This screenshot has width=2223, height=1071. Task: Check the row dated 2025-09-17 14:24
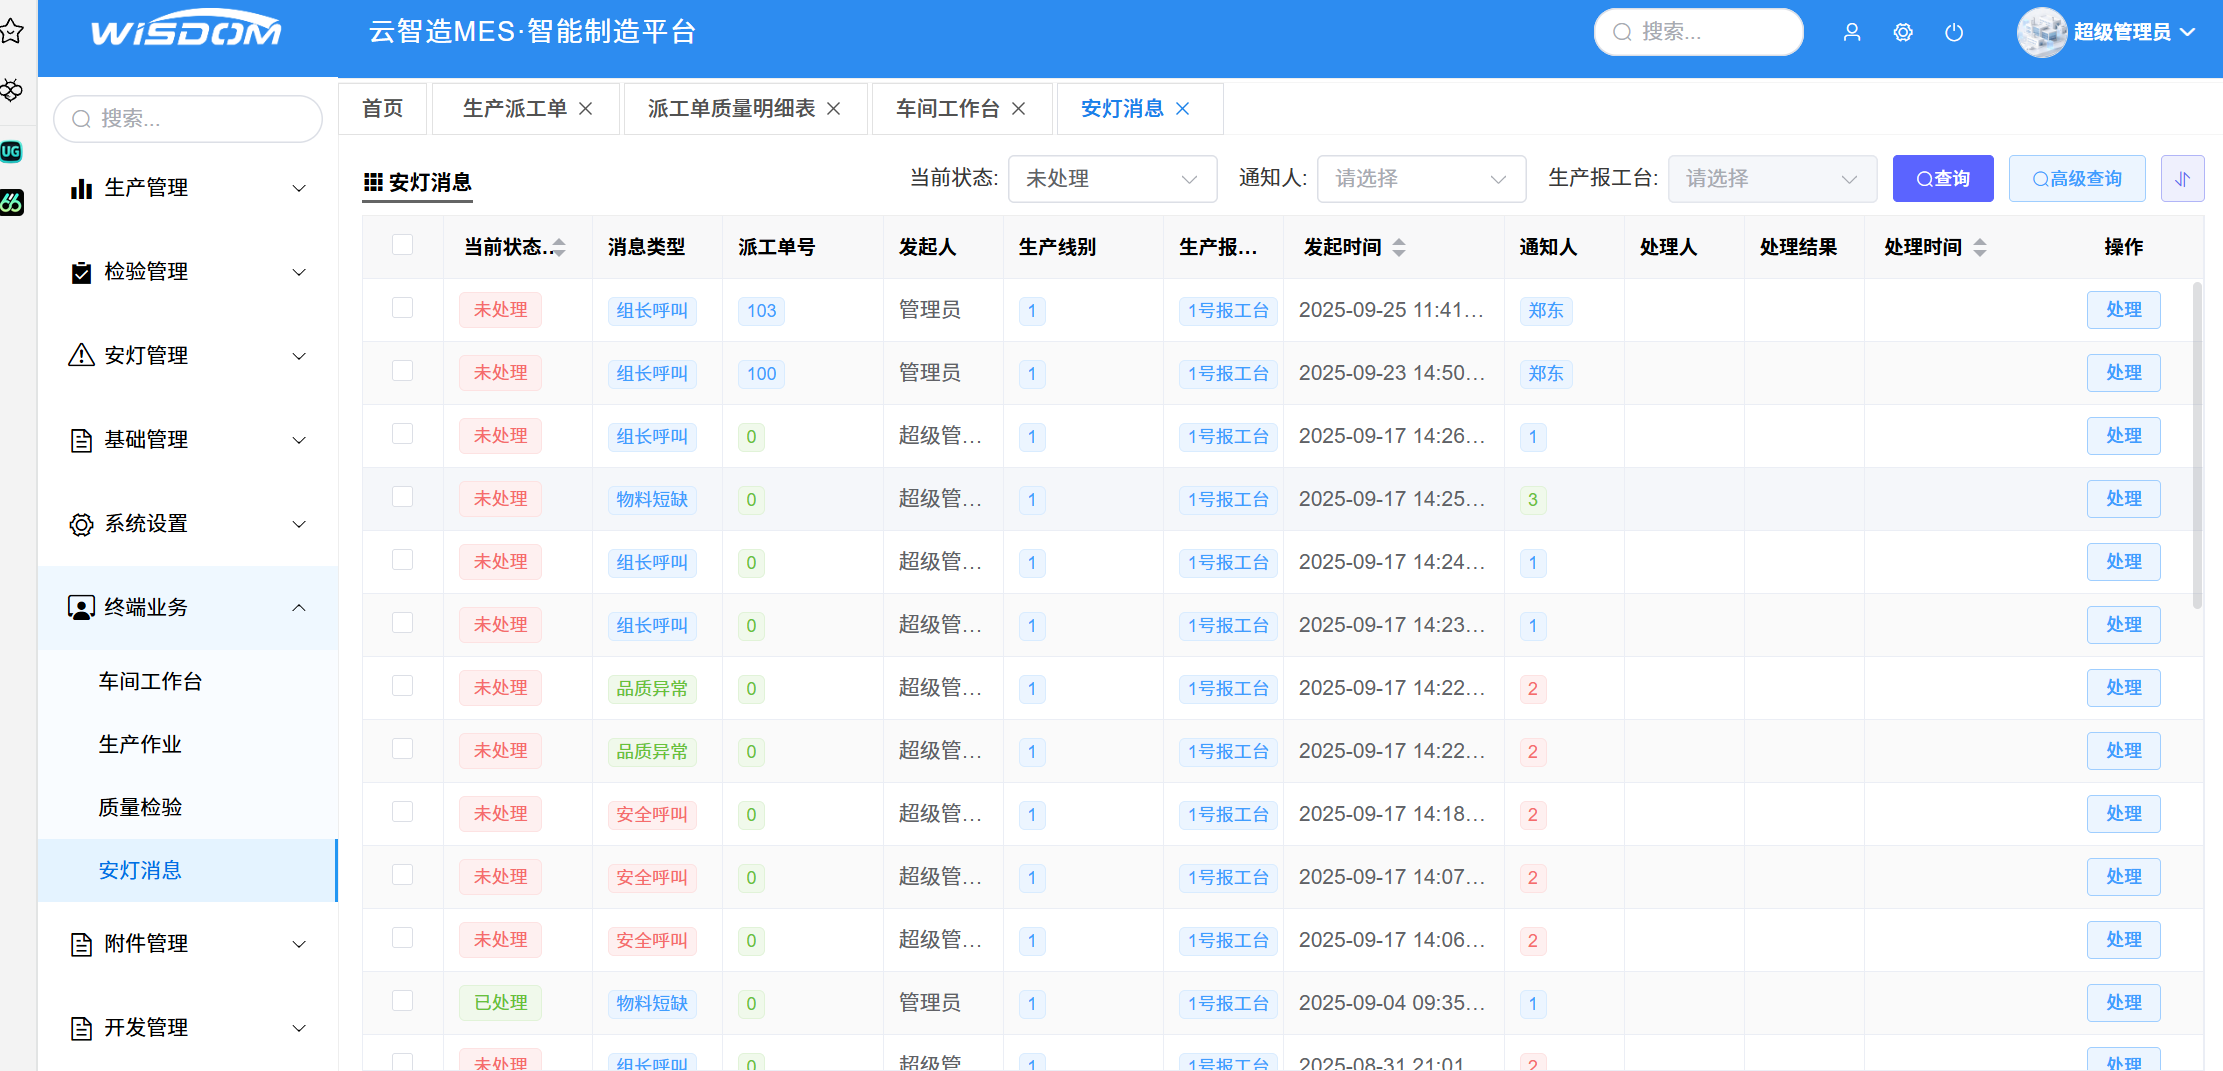[x=402, y=560]
